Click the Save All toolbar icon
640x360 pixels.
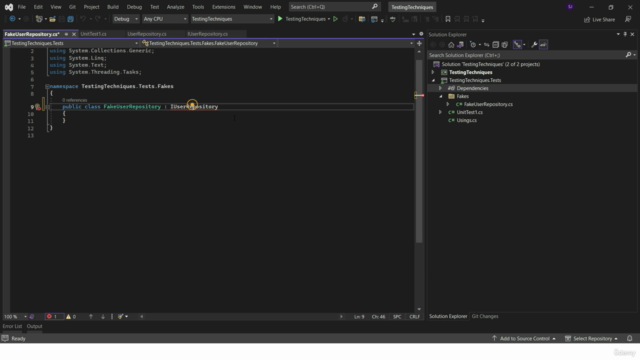(x=71, y=19)
